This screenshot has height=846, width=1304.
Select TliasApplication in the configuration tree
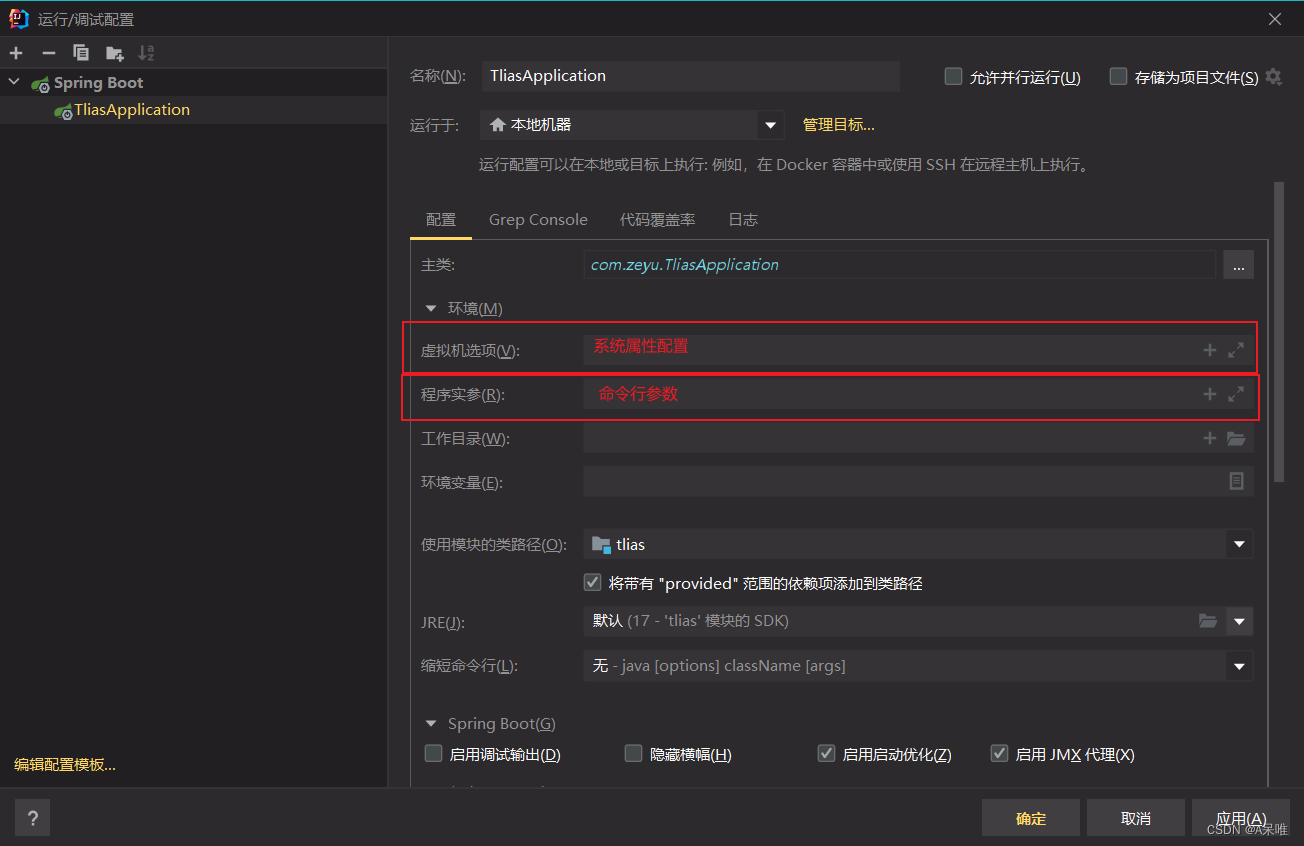coord(130,109)
